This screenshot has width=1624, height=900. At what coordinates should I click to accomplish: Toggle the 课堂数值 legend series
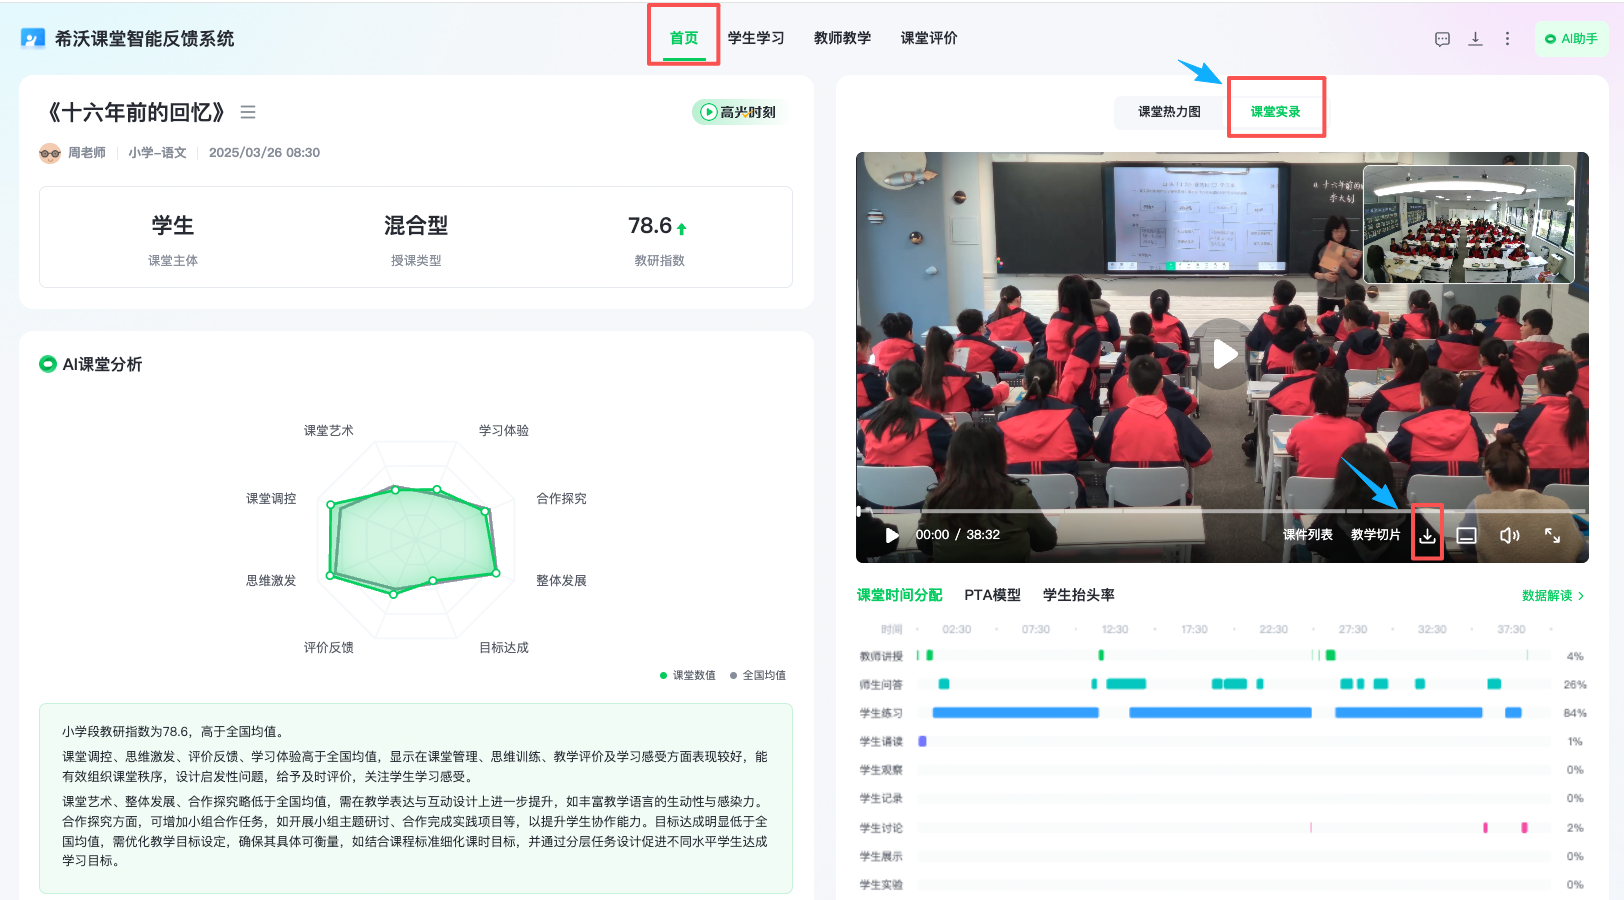click(x=688, y=675)
